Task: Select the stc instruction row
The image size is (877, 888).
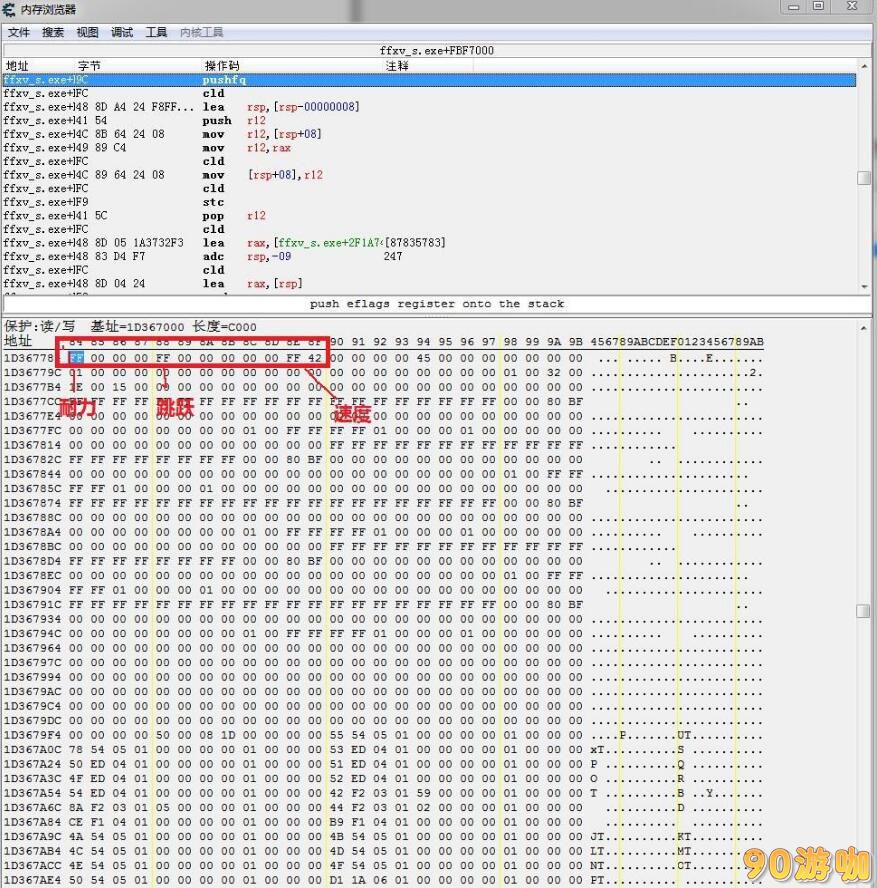Action: 429,202
